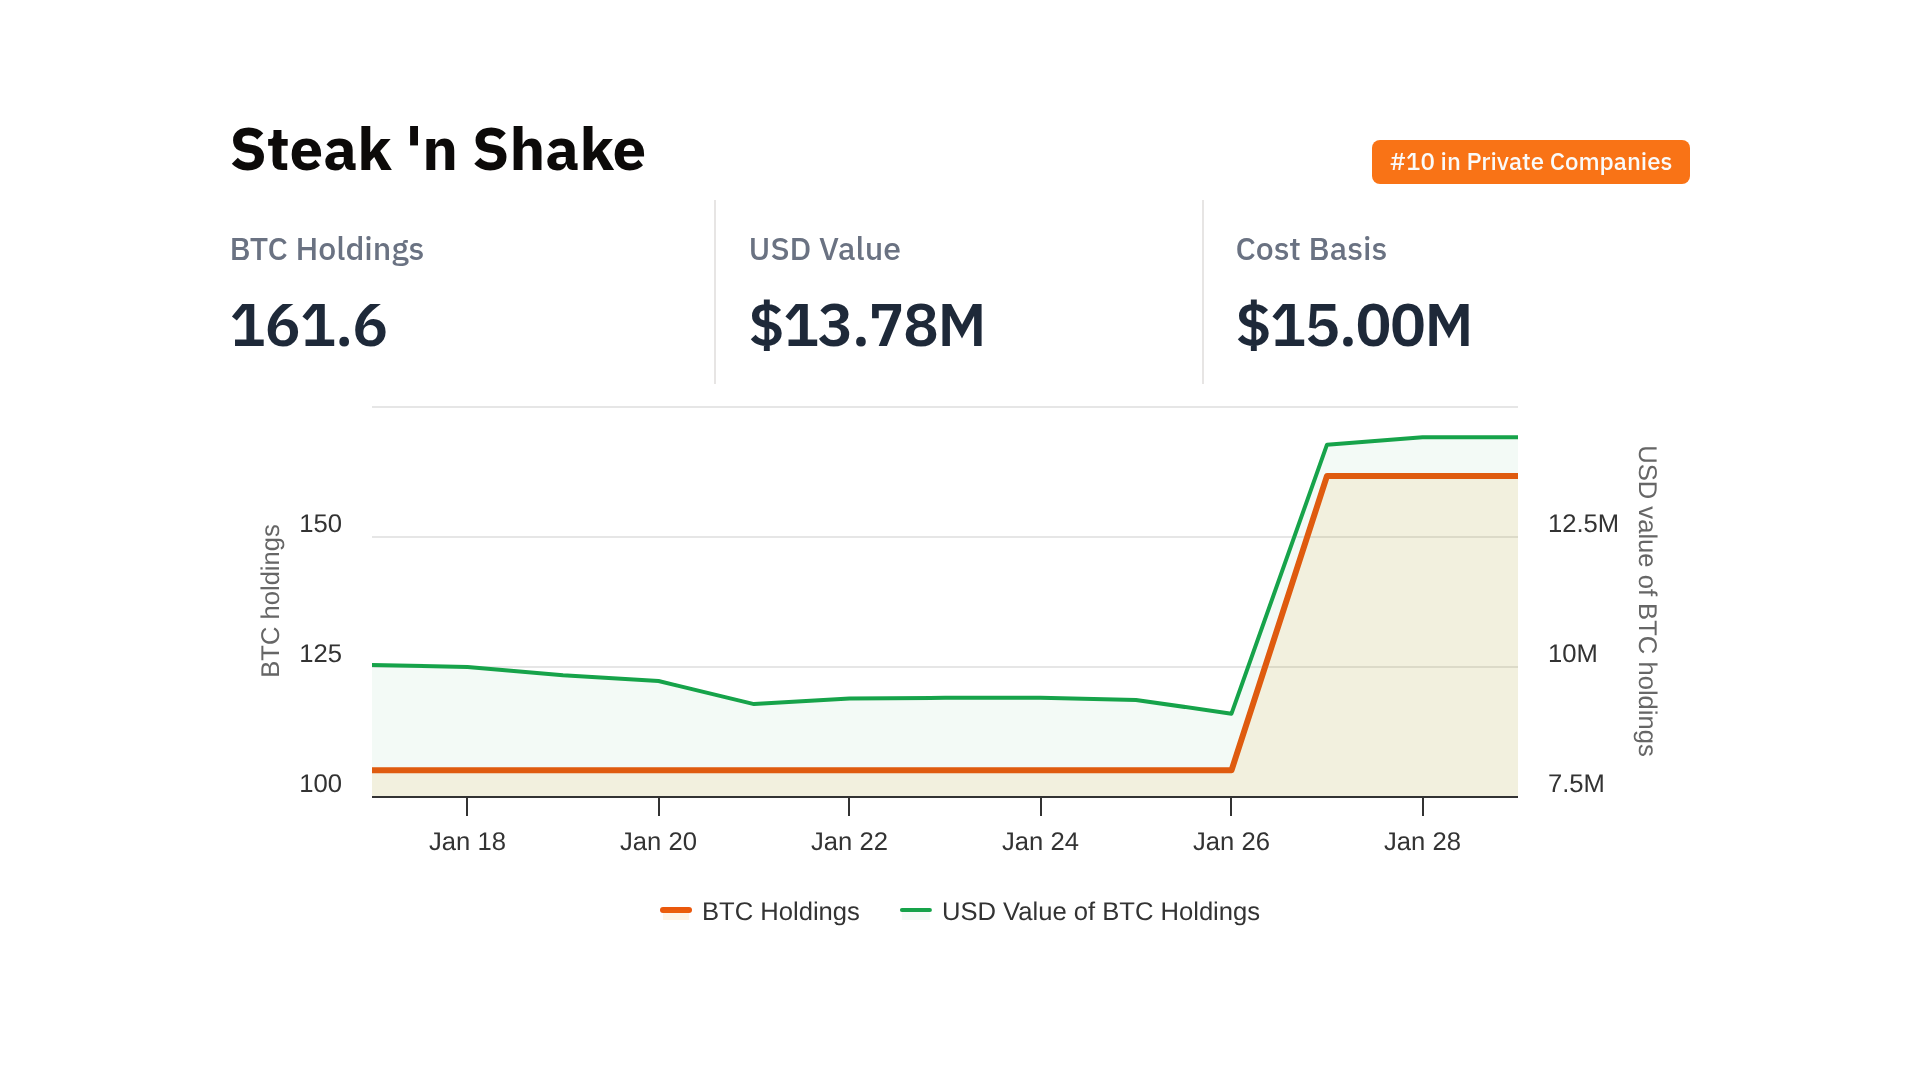This screenshot has width=1920, height=1080.
Task: Click the Cost Basis label
Action: 1311,249
